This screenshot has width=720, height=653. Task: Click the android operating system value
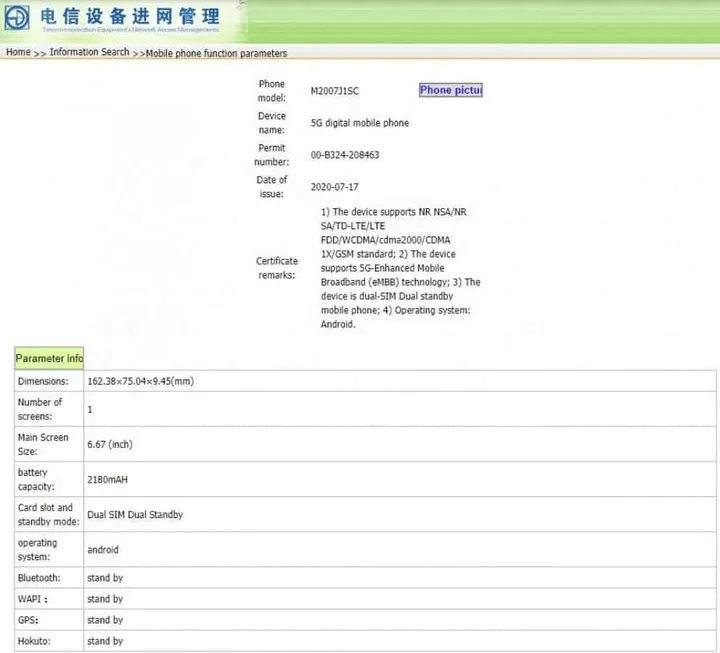click(x=103, y=550)
